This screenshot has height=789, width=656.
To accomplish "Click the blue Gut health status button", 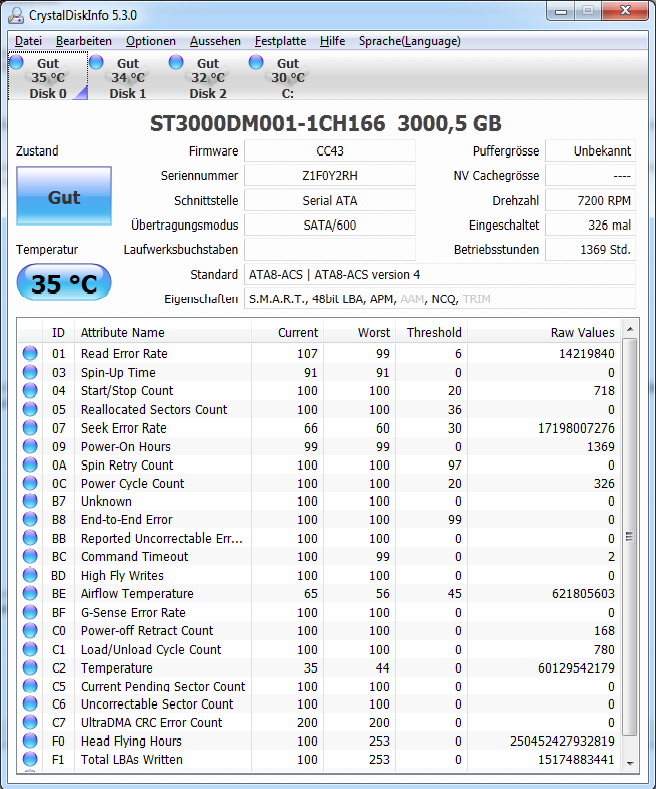I will point(64,196).
